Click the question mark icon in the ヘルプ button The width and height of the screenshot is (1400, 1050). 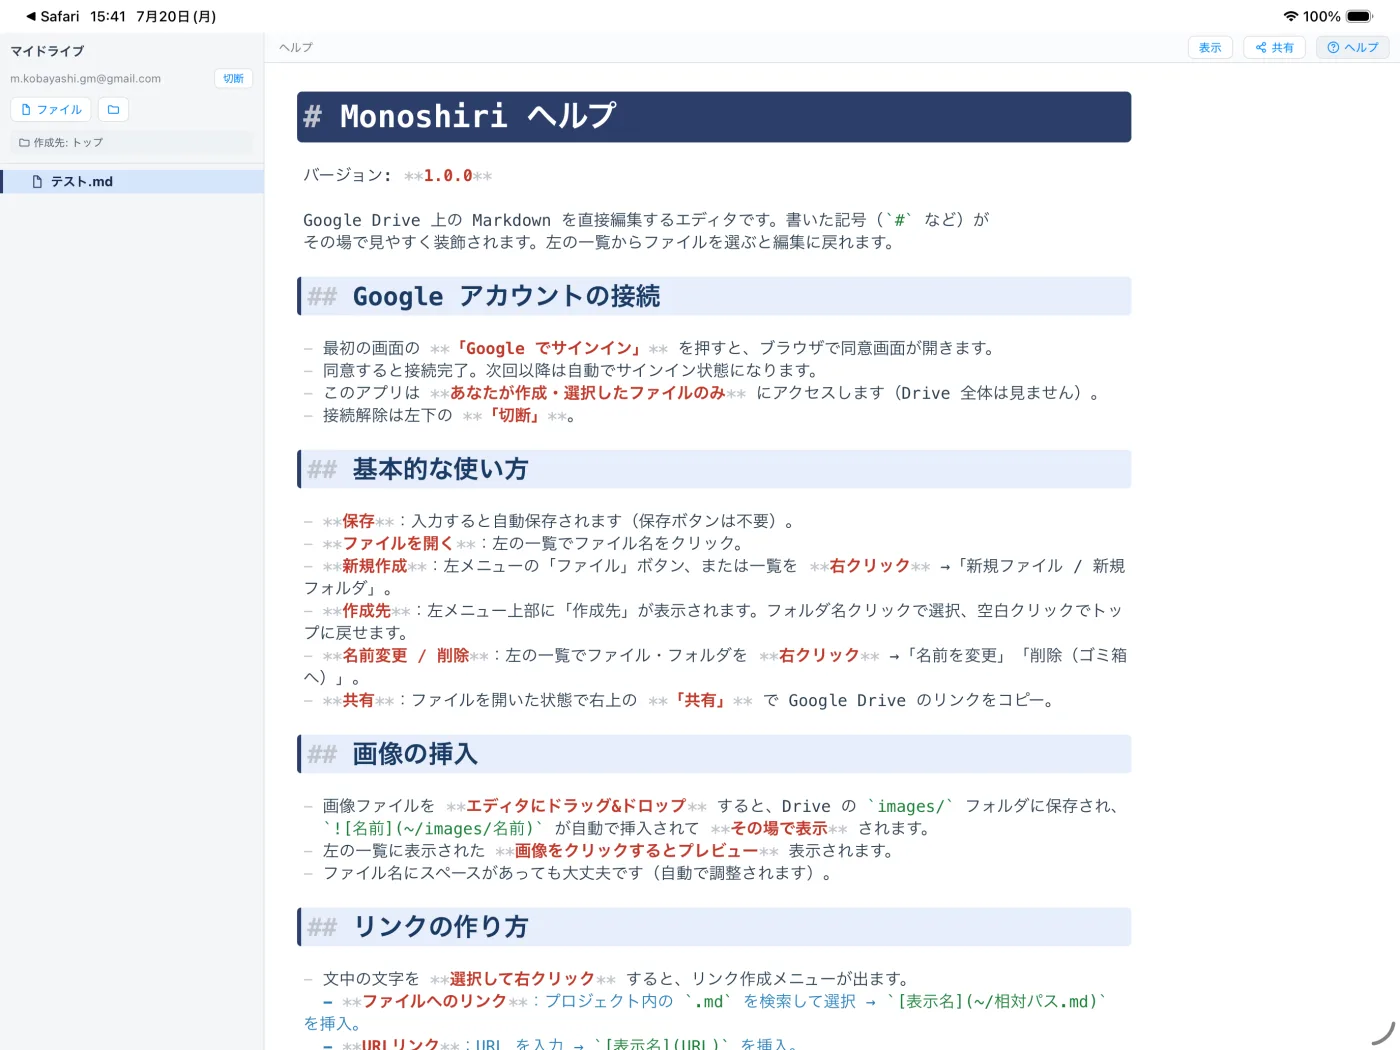(1333, 47)
